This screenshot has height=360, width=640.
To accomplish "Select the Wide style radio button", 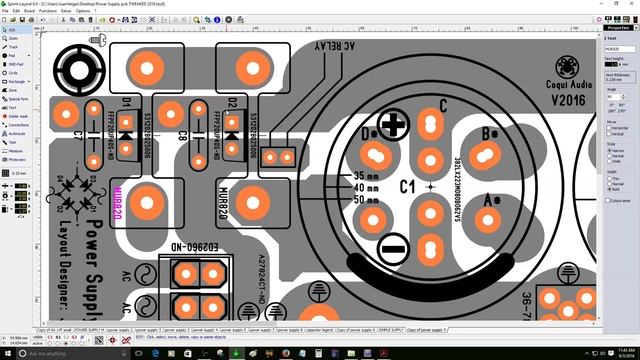I will [x=609, y=161].
